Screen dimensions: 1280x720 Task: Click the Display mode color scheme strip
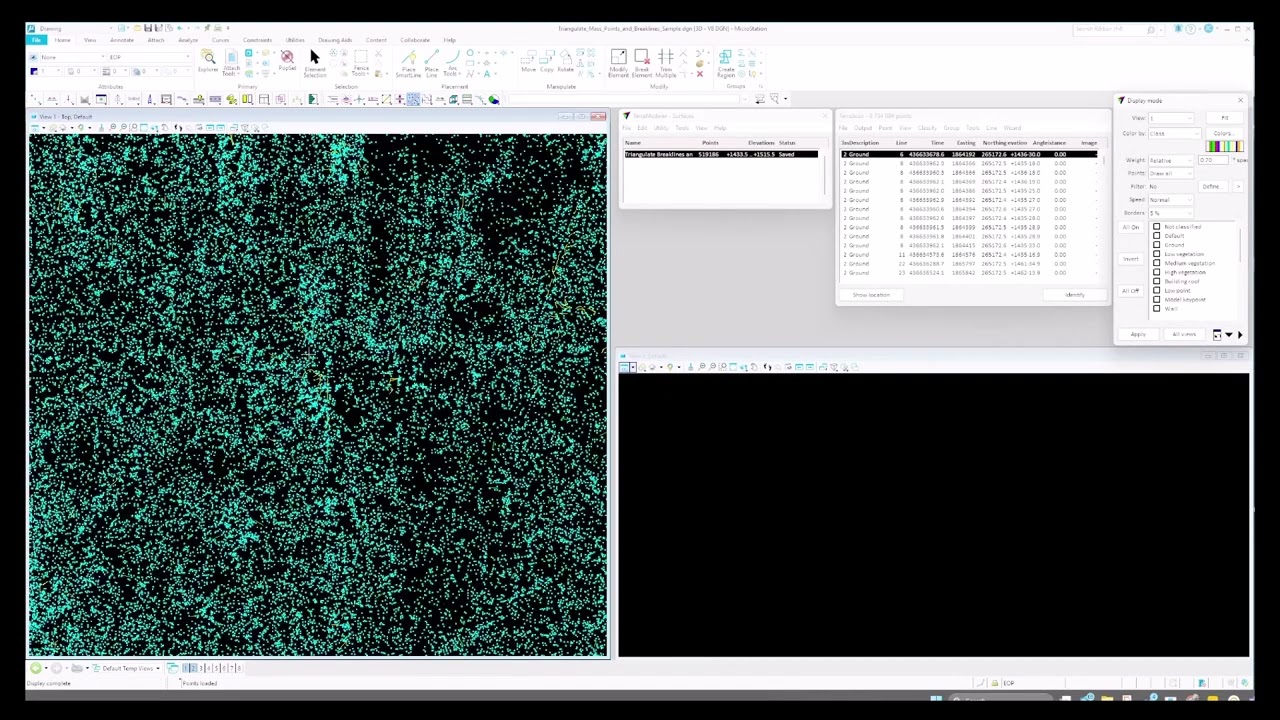point(1225,147)
